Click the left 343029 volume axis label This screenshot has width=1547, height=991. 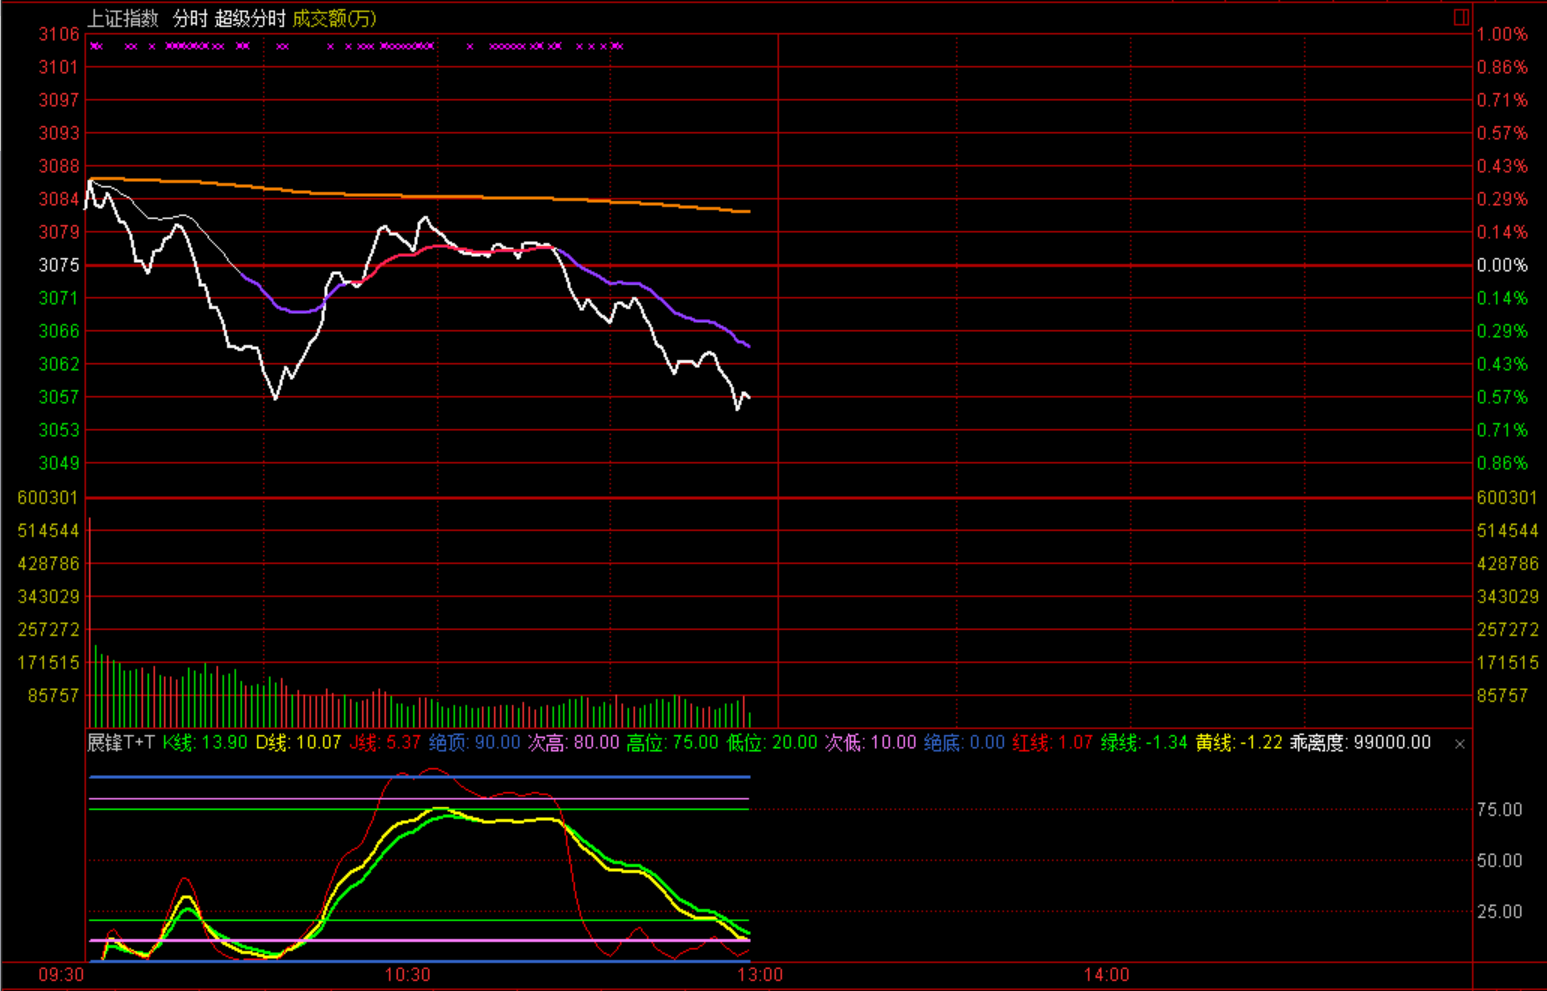48,596
